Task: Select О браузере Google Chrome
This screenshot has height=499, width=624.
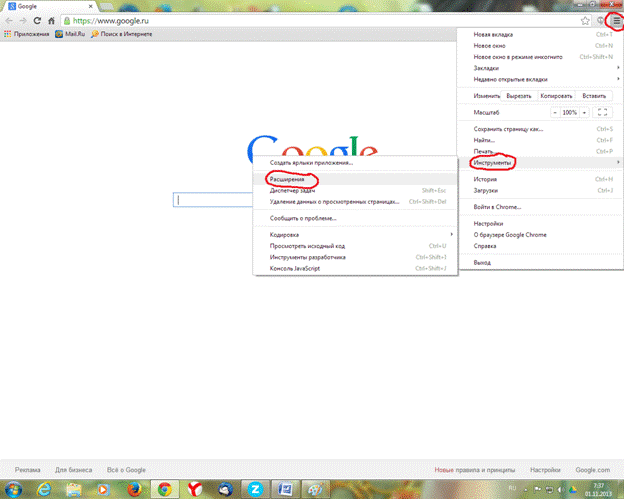Action: click(x=540, y=235)
